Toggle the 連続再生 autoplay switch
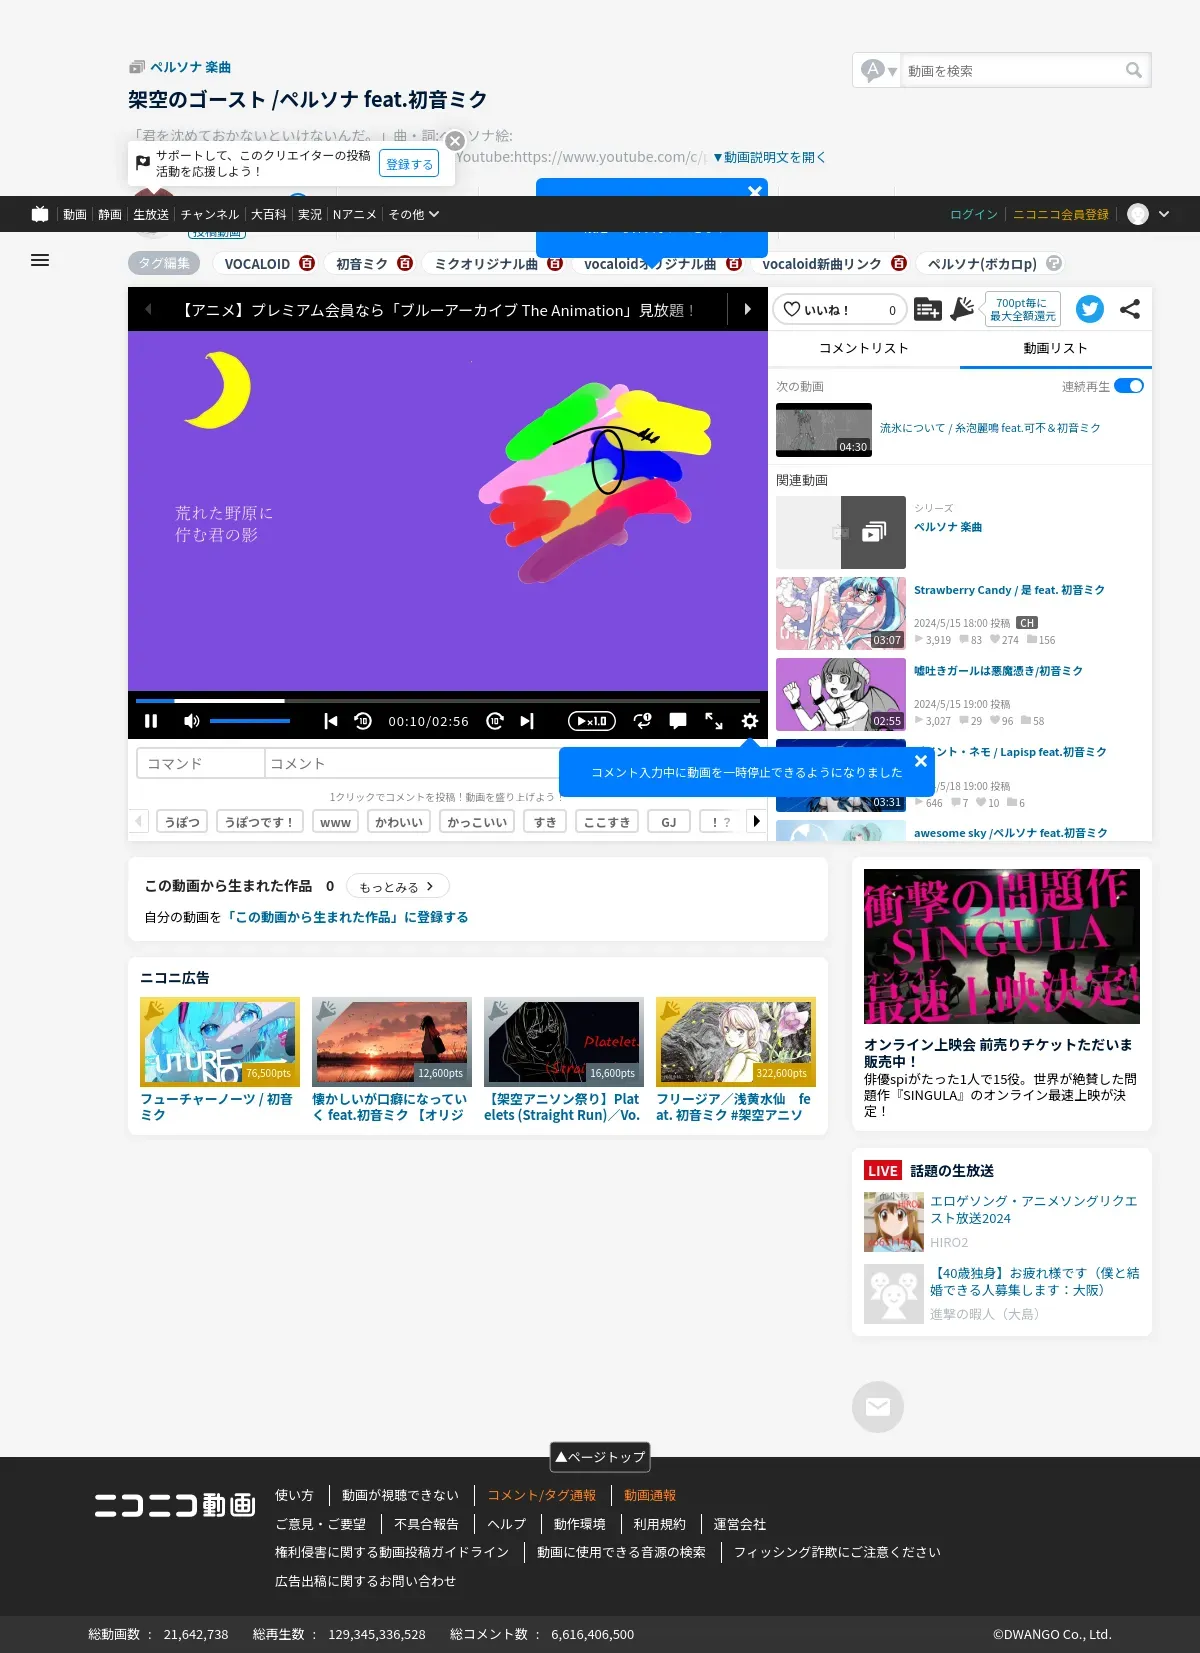Viewport: 1200px width, 1653px height. (x=1129, y=386)
